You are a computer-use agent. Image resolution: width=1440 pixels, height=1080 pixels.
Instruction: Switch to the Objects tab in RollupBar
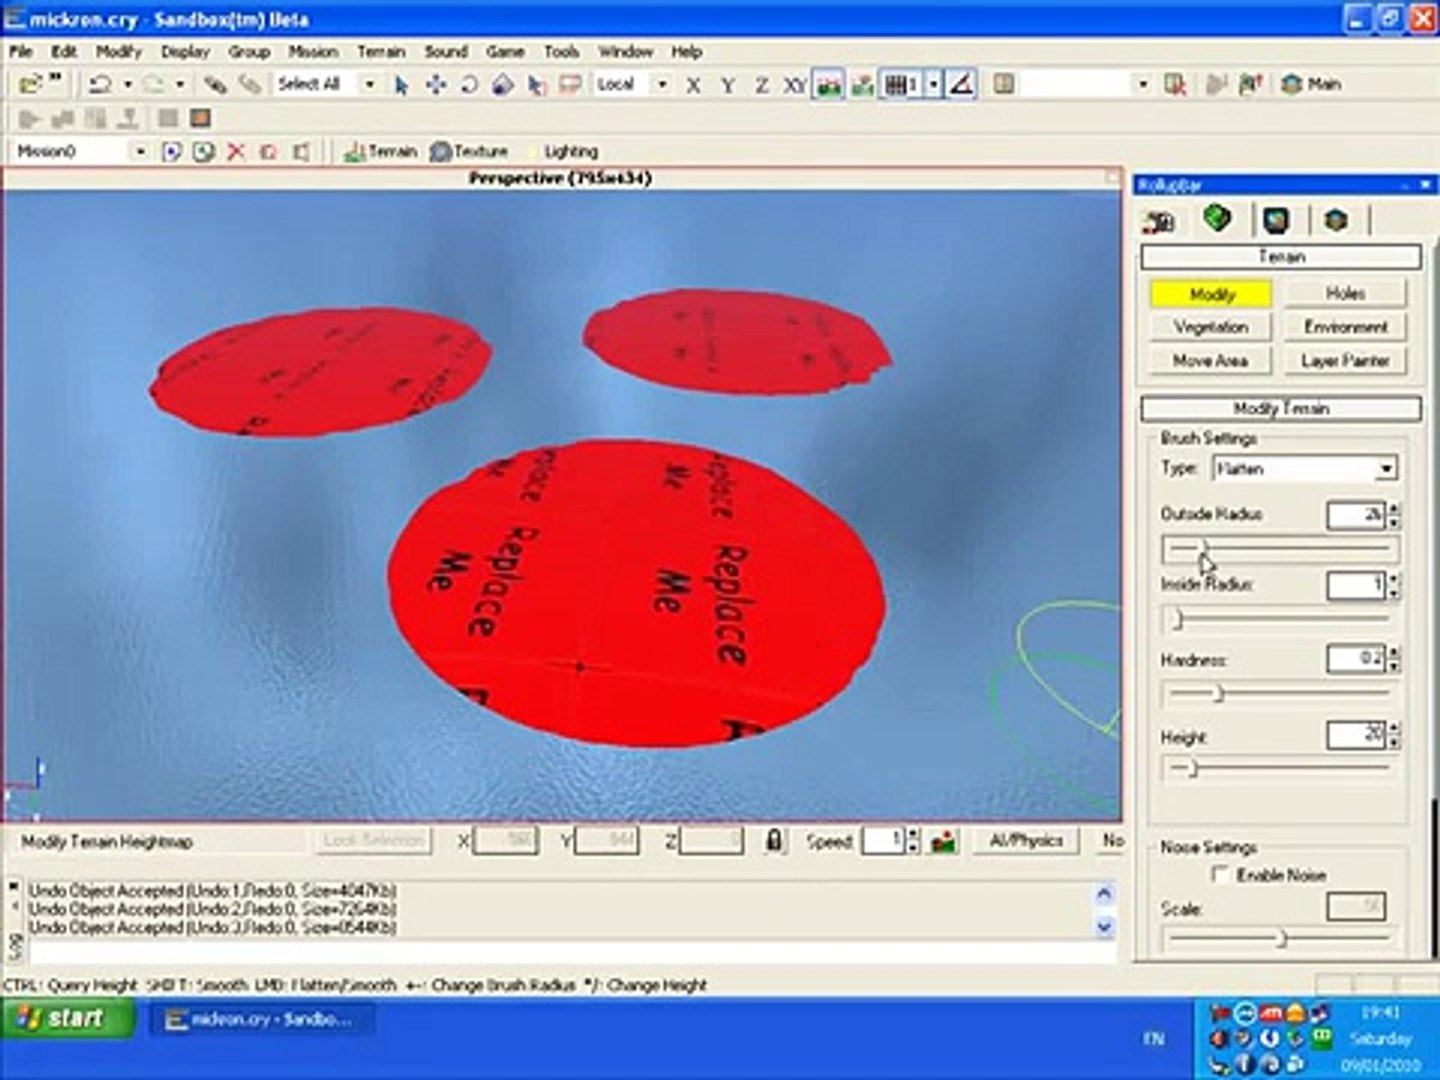(1160, 220)
